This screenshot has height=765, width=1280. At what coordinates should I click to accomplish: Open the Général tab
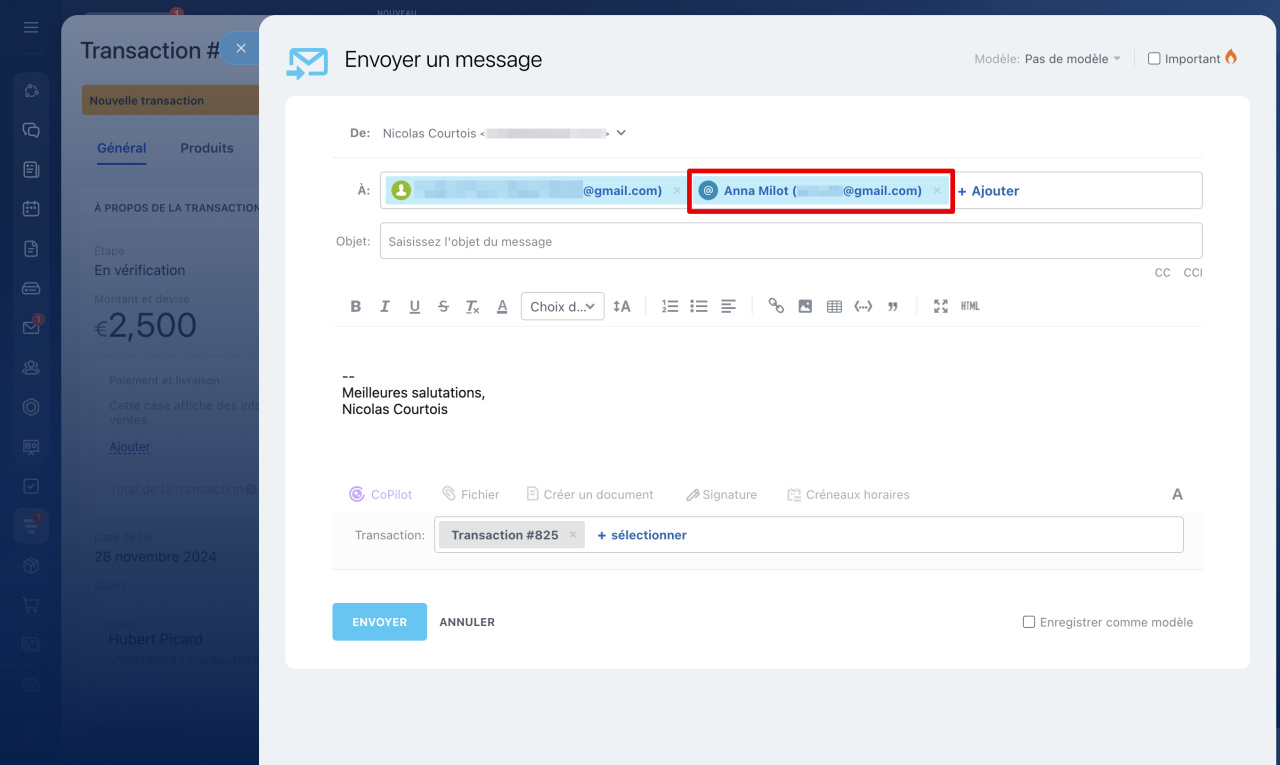(x=122, y=148)
